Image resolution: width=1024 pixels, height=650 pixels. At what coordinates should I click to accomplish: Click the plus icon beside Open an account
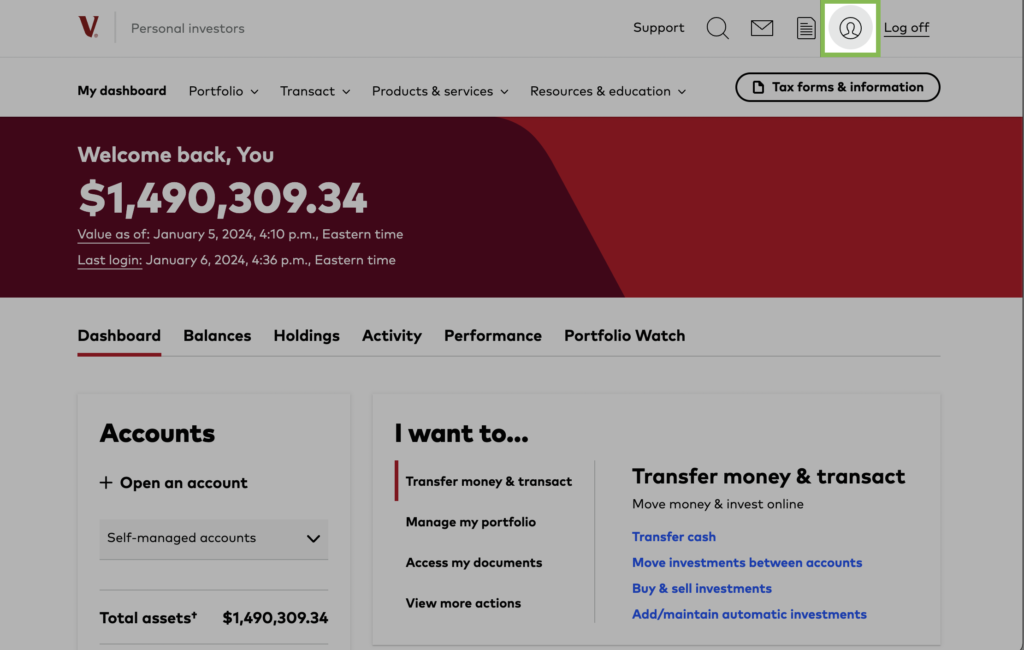106,483
